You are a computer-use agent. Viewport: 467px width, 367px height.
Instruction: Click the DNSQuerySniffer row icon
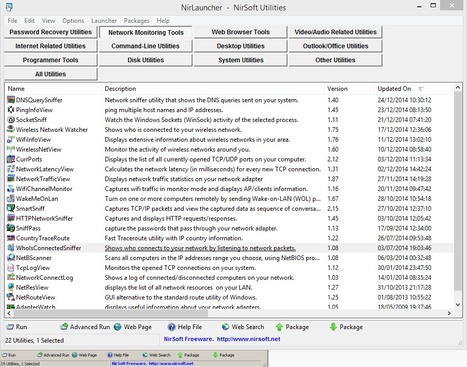pos(11,100)
